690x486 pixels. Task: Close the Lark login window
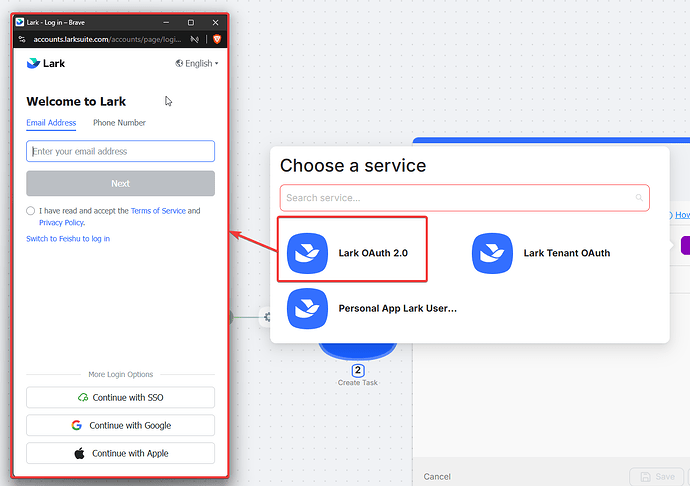pyautogui.click(x=215, y=22)
